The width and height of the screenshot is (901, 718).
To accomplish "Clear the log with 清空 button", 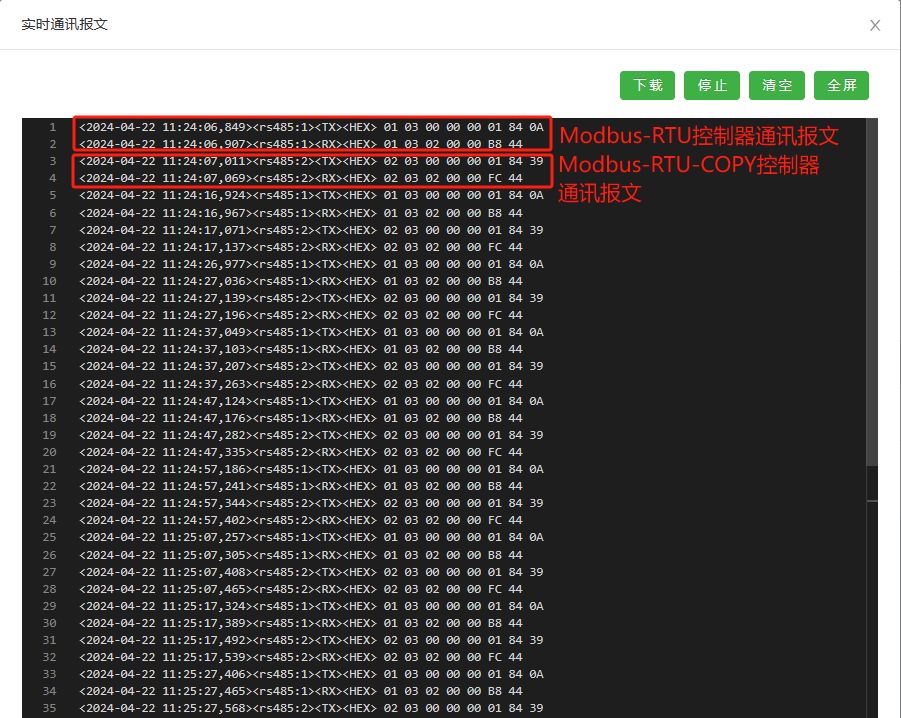I will pos(776,86).
